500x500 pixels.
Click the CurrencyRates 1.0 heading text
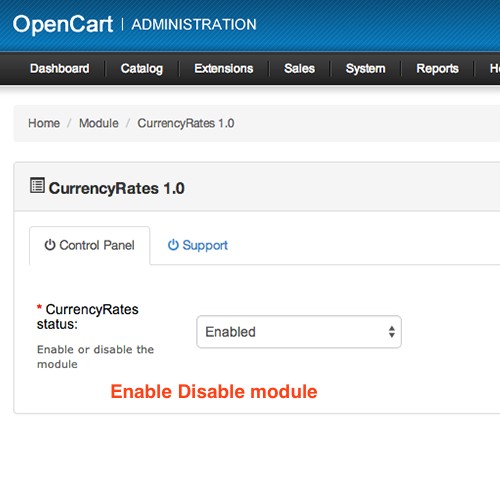[117, 188]
